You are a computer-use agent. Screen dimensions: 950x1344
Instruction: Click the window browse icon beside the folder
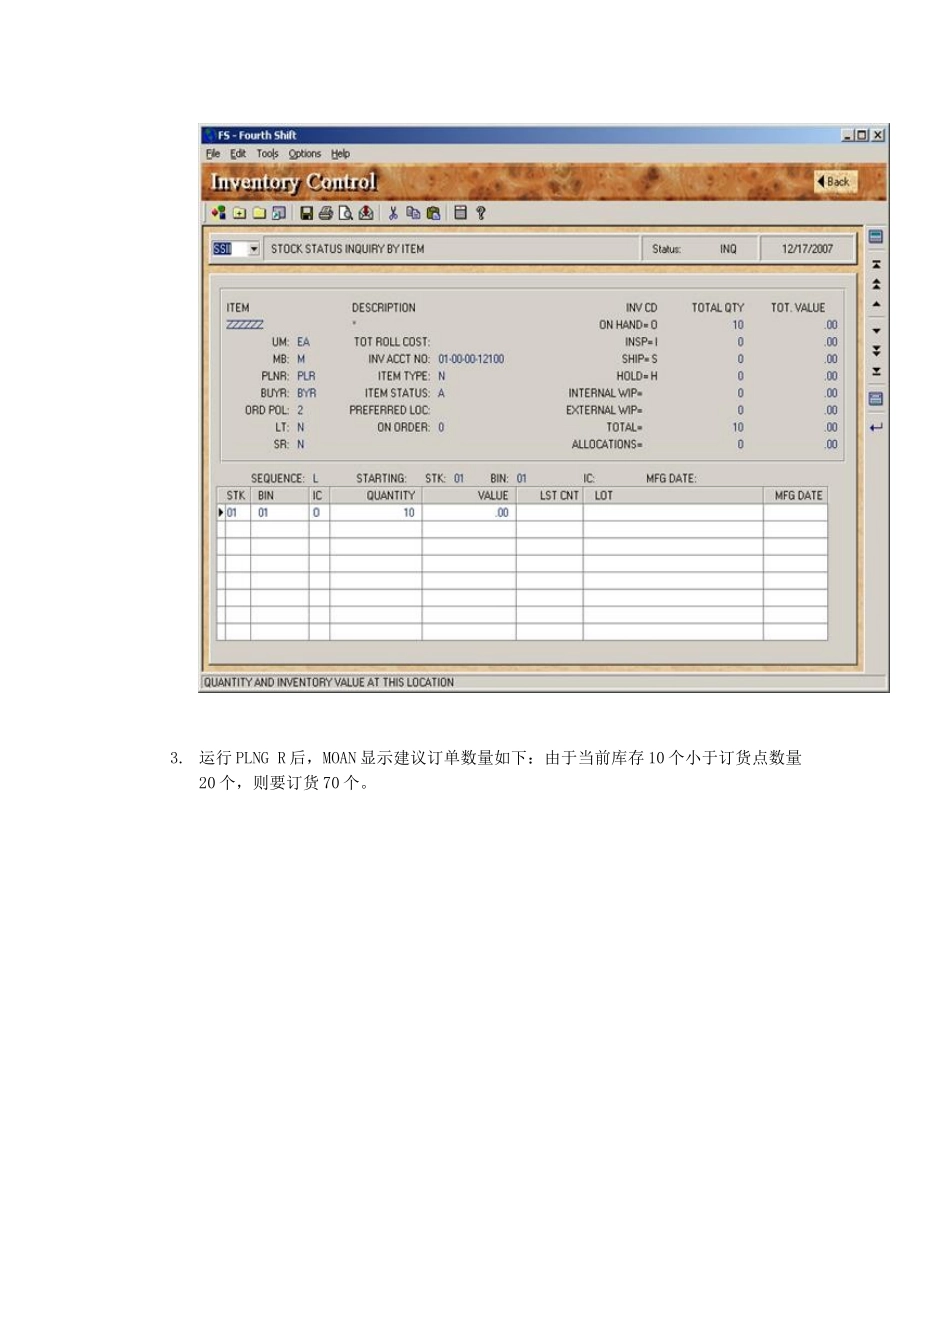coord(279,213)
